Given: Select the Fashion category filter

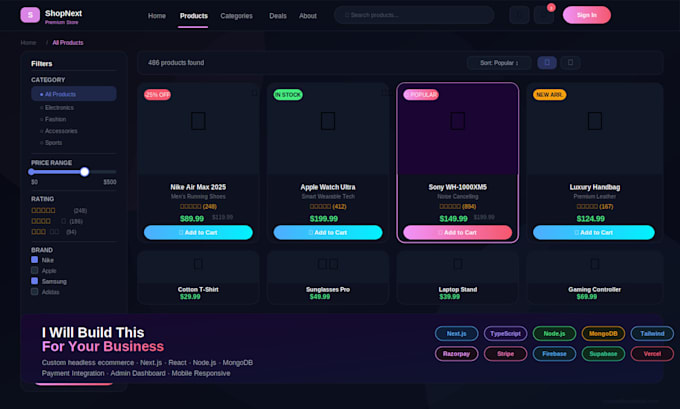Looking at the screenshot, I should [53, 119].
